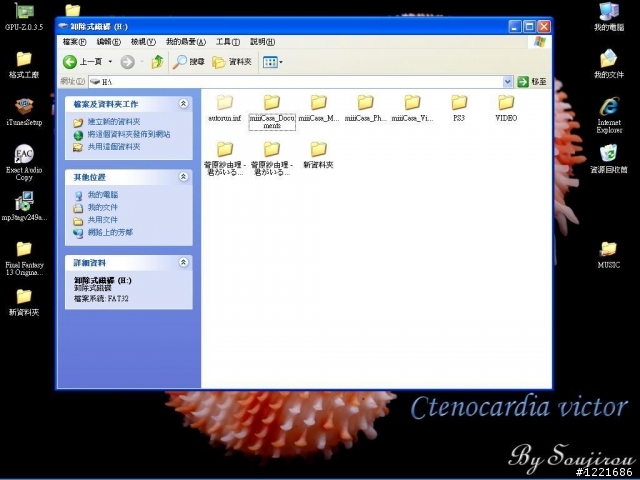Go to 網路上的芳鄰 in the side panel
Viewport: 640px width, 480px height.
110,233
